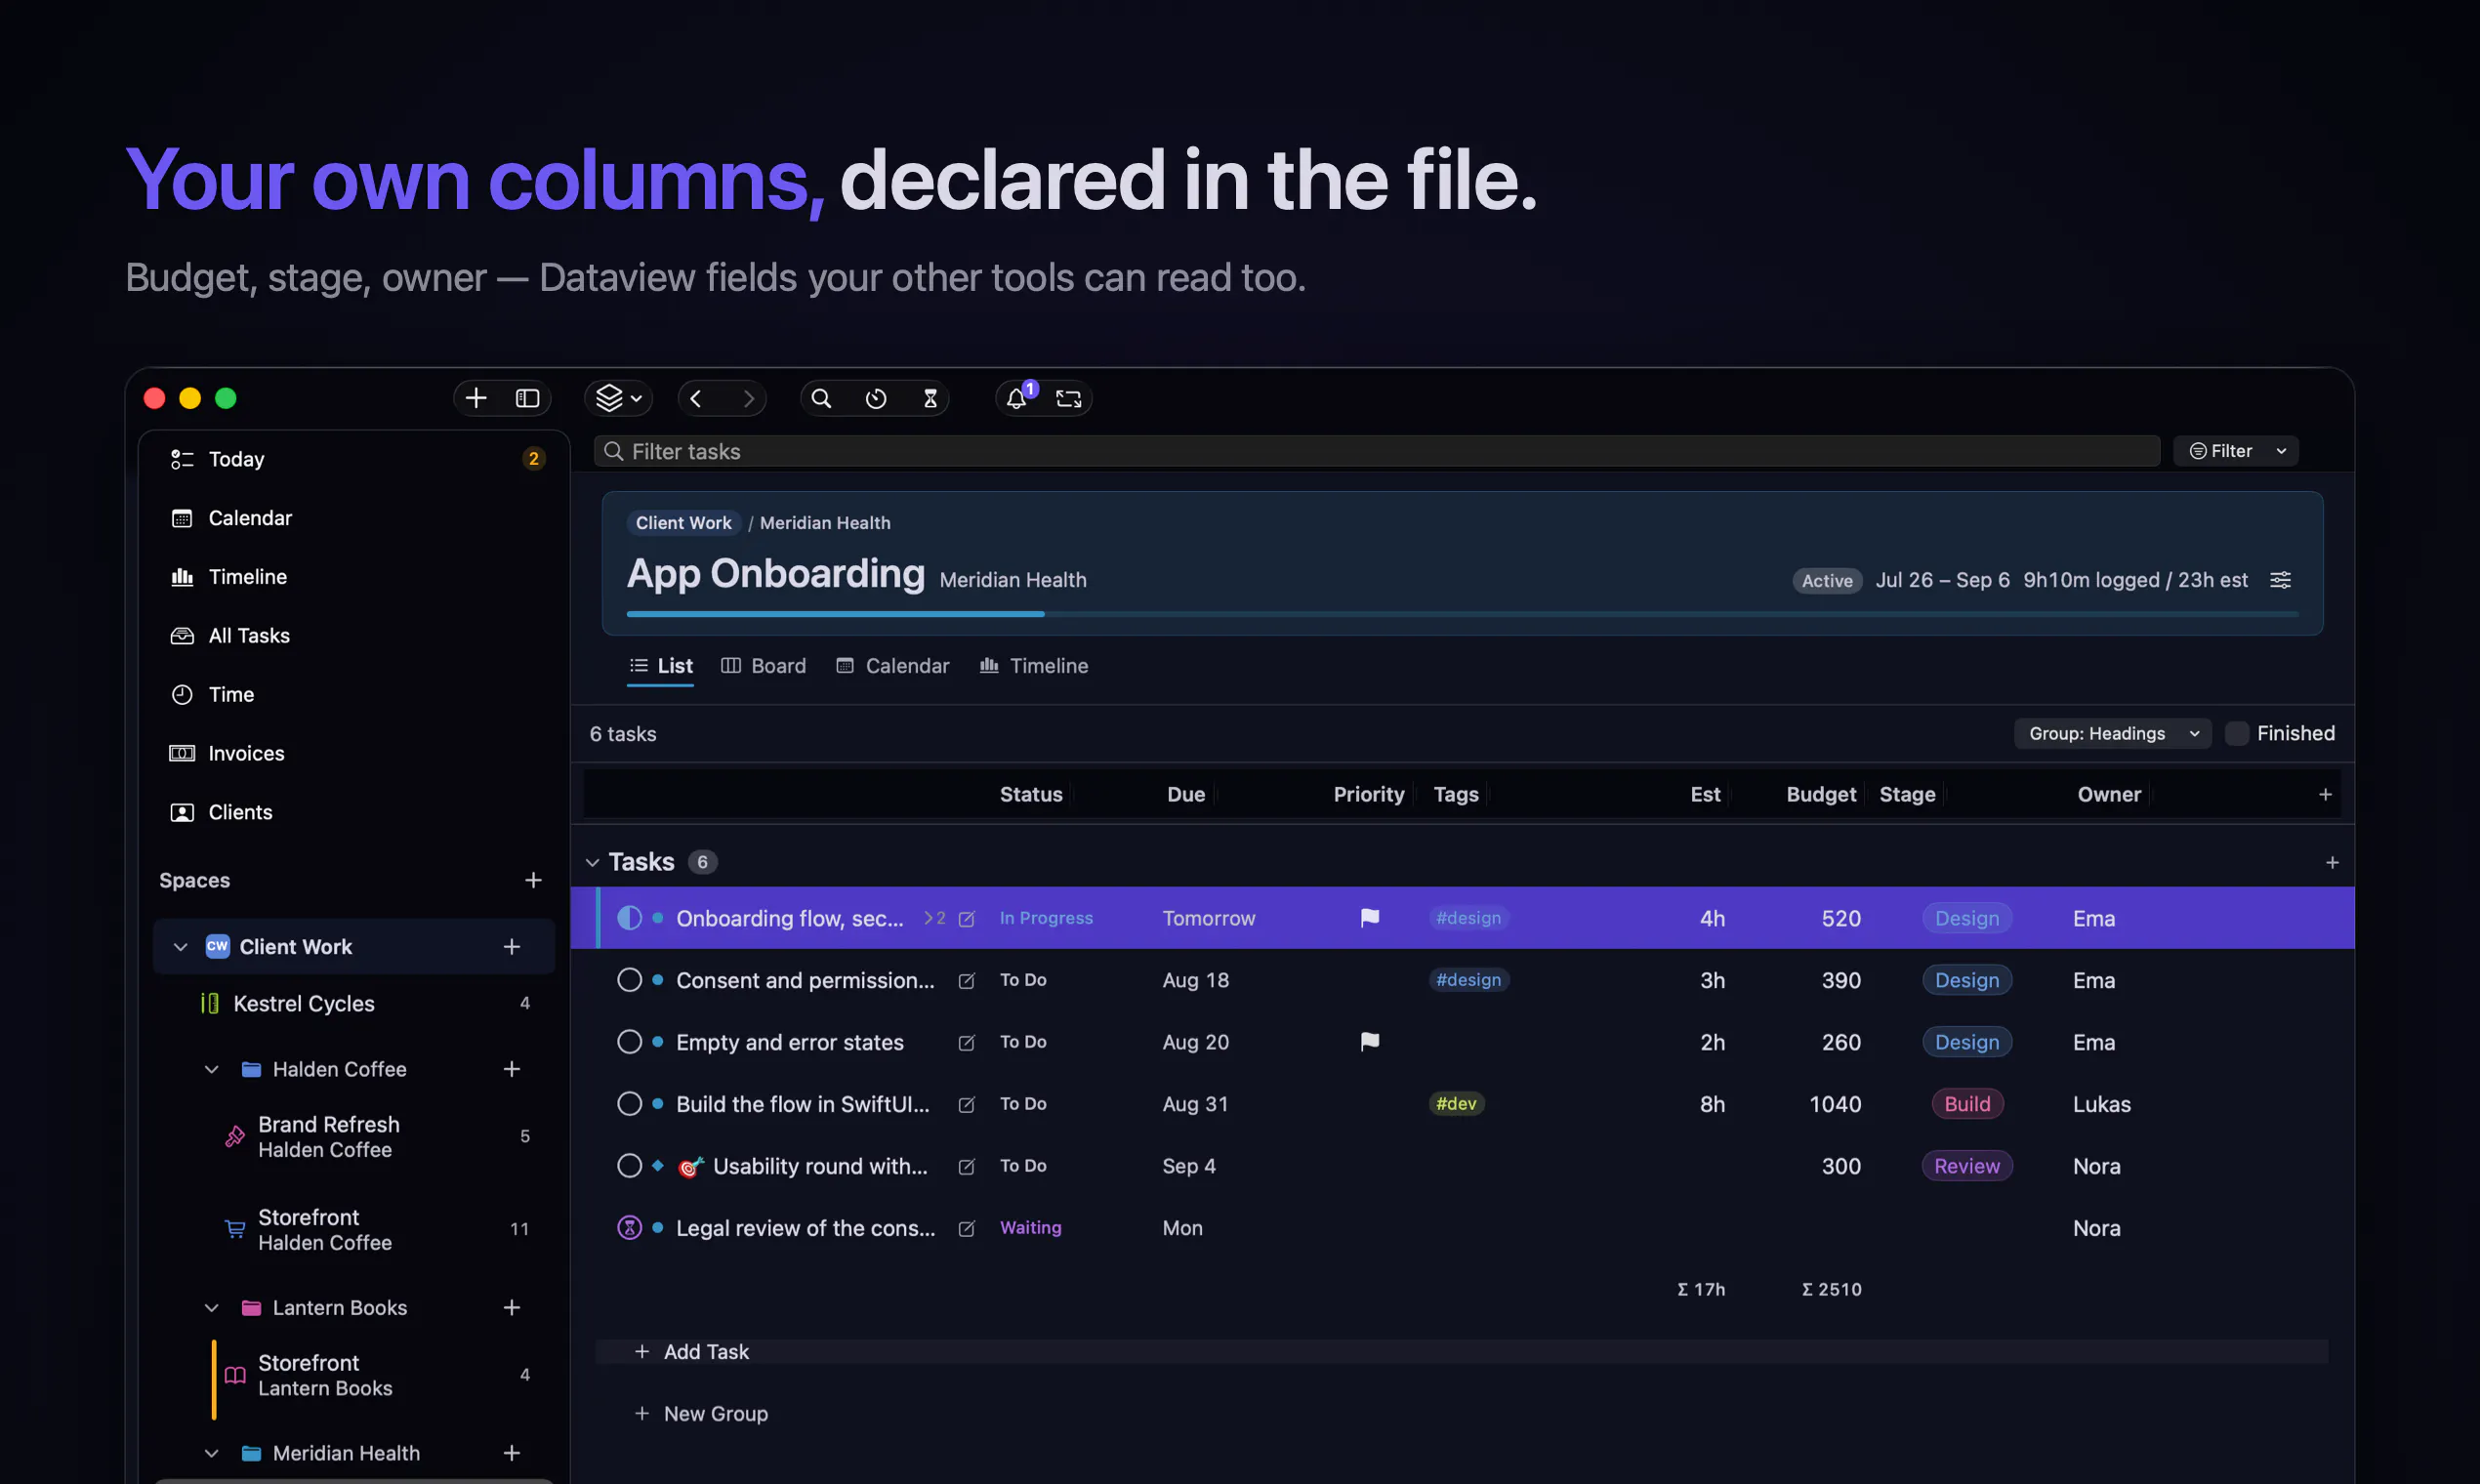
Task: Open the Group: Headings dropdown
Action: pyautogui.click(x=2113, y=734)
